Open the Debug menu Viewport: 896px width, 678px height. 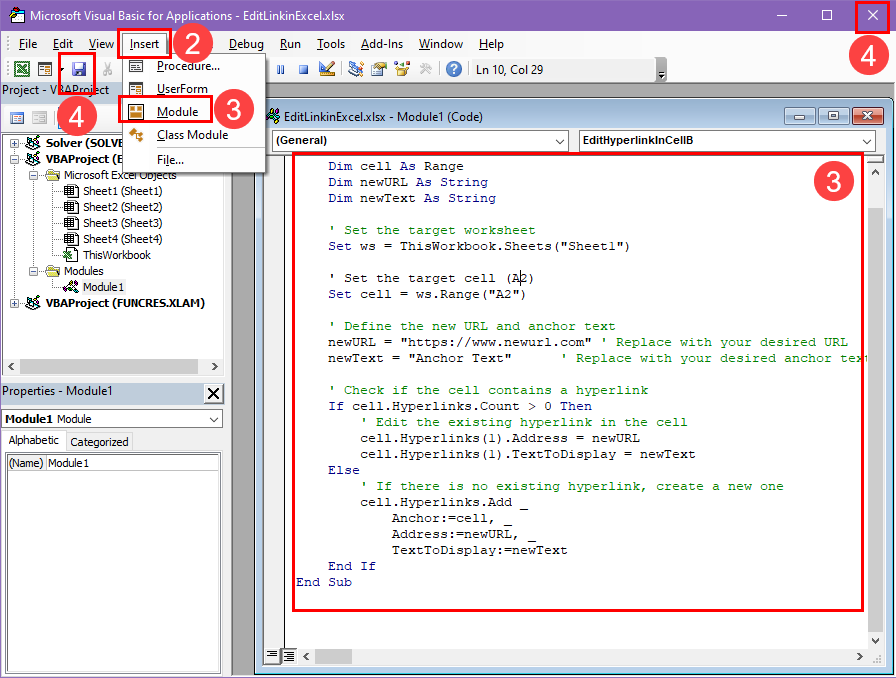246,44
